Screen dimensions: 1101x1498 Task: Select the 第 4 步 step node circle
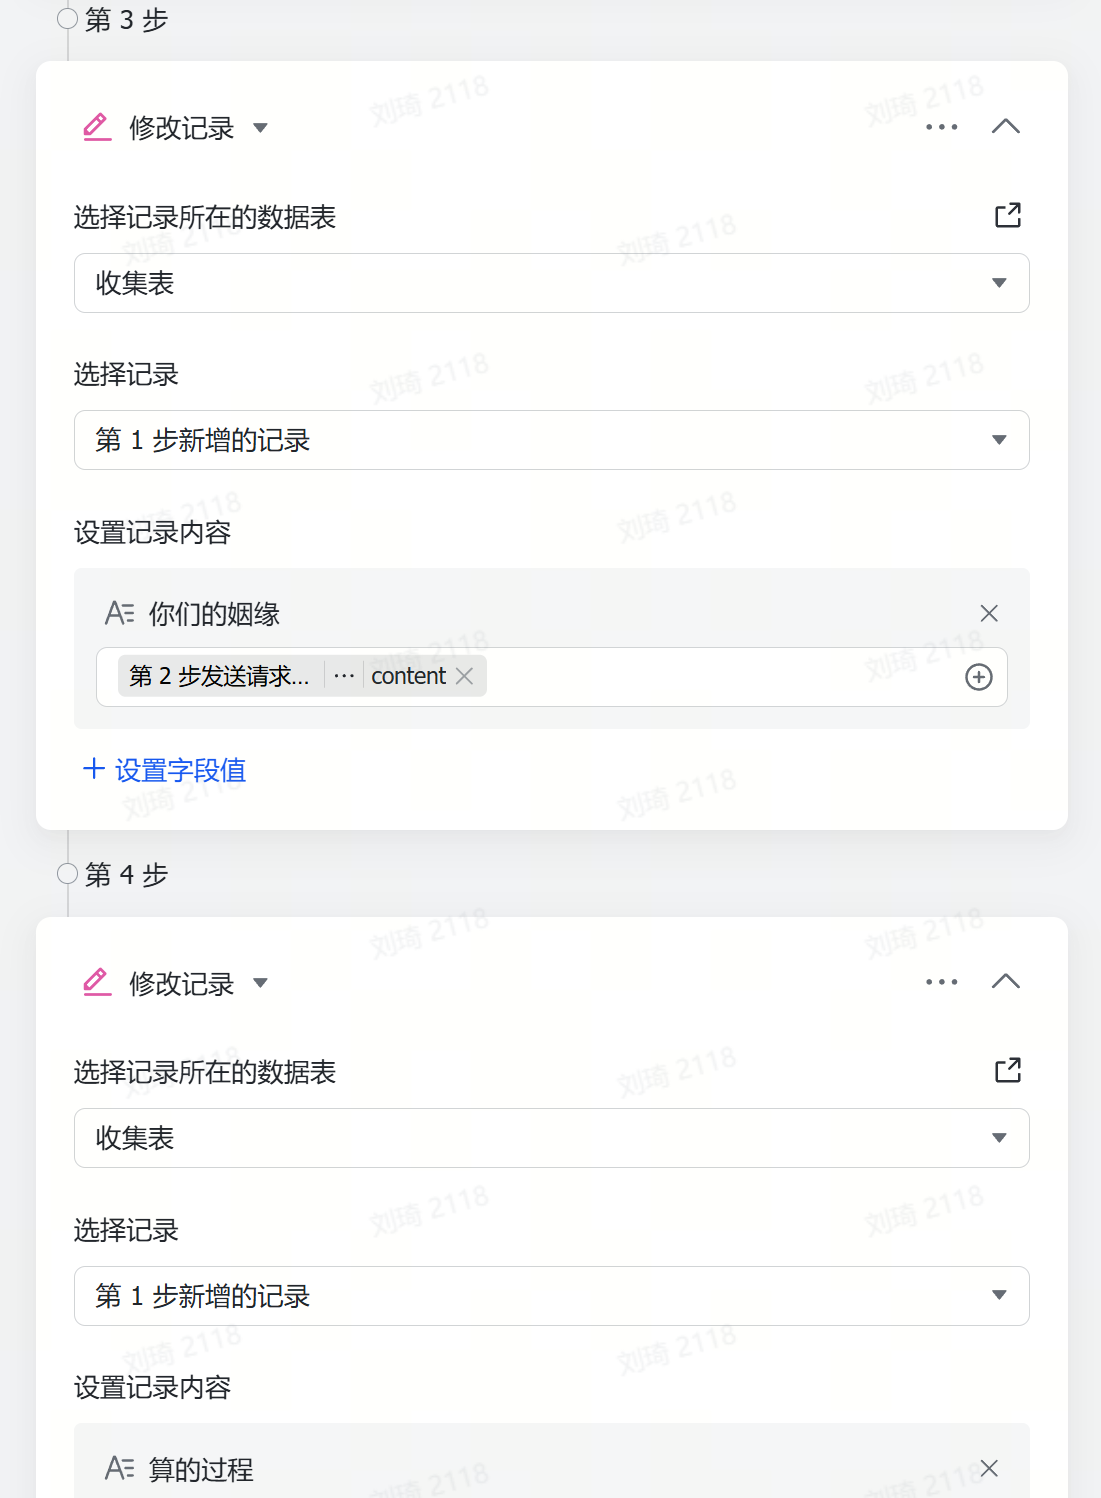[67, 874]
